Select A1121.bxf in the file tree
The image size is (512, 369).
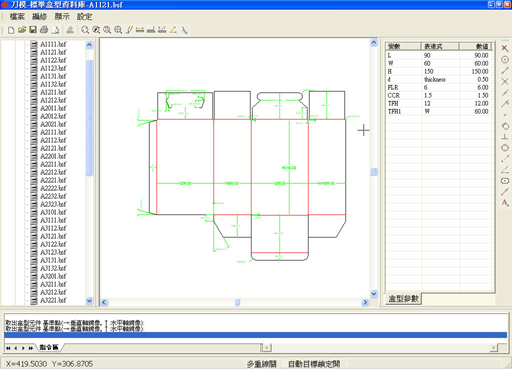tap(53, 52)
